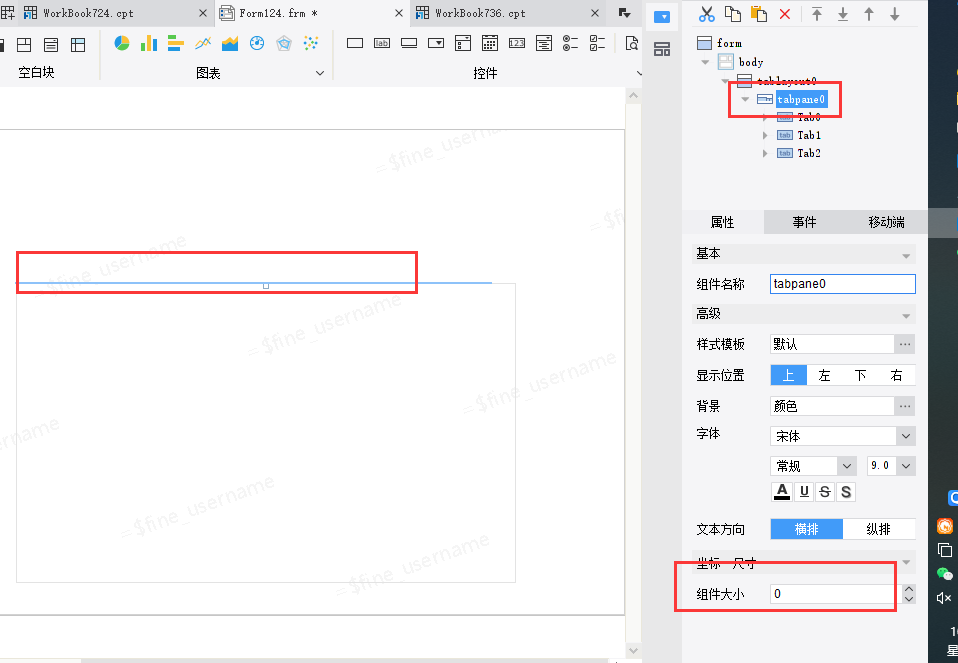Set text direction to 横排
Image resolution: width=958 pixels, height=663 pixels.
coord(806,529)
